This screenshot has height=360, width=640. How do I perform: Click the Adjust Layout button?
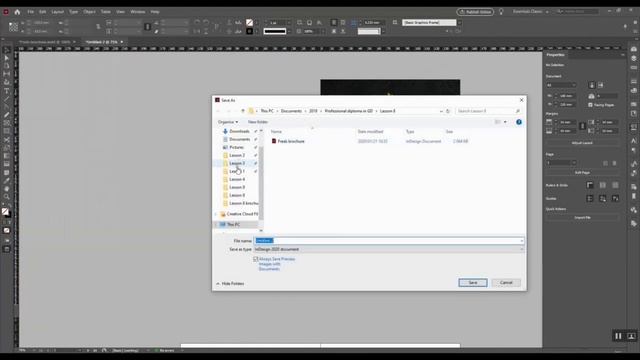582,143
